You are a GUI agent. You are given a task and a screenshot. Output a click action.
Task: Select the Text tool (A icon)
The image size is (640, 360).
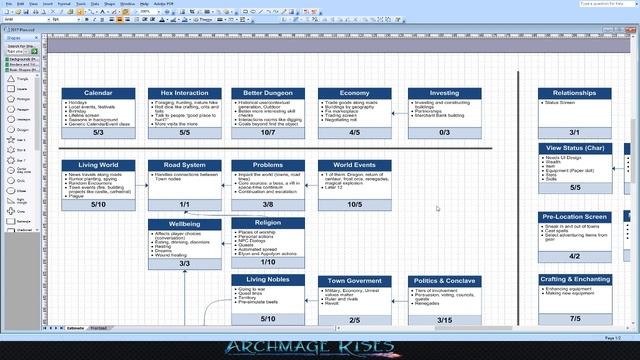click(x=102, y=12)
